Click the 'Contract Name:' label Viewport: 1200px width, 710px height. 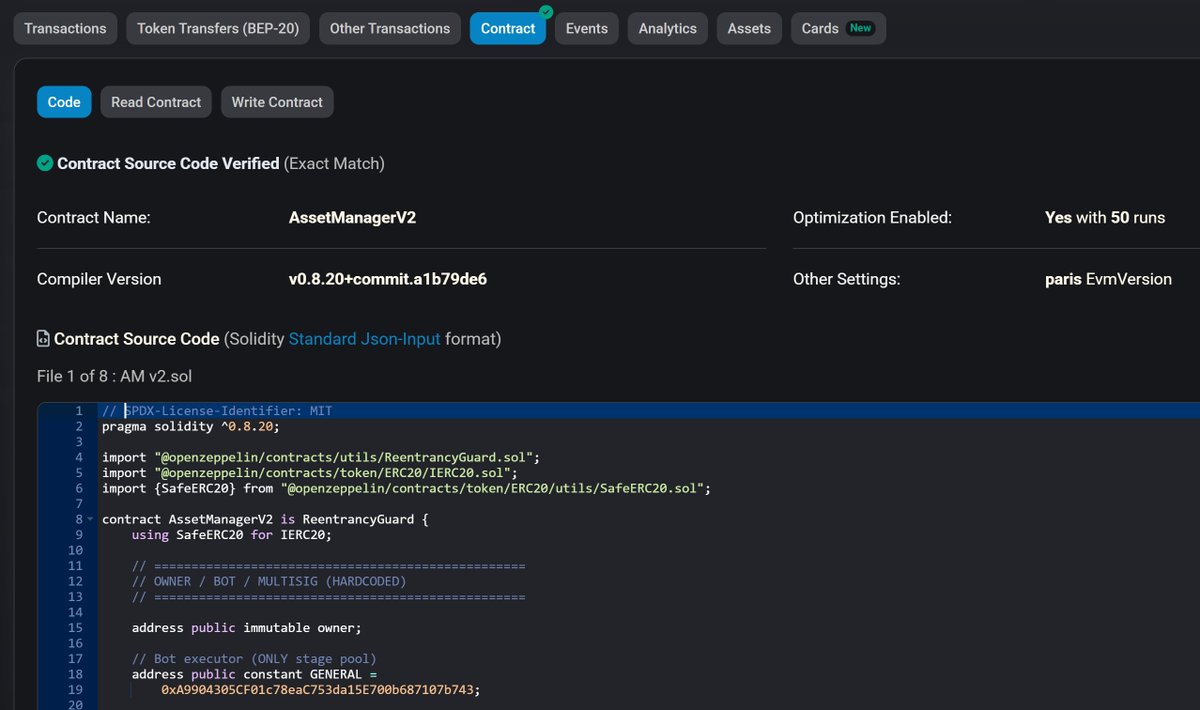click(94, 217)
